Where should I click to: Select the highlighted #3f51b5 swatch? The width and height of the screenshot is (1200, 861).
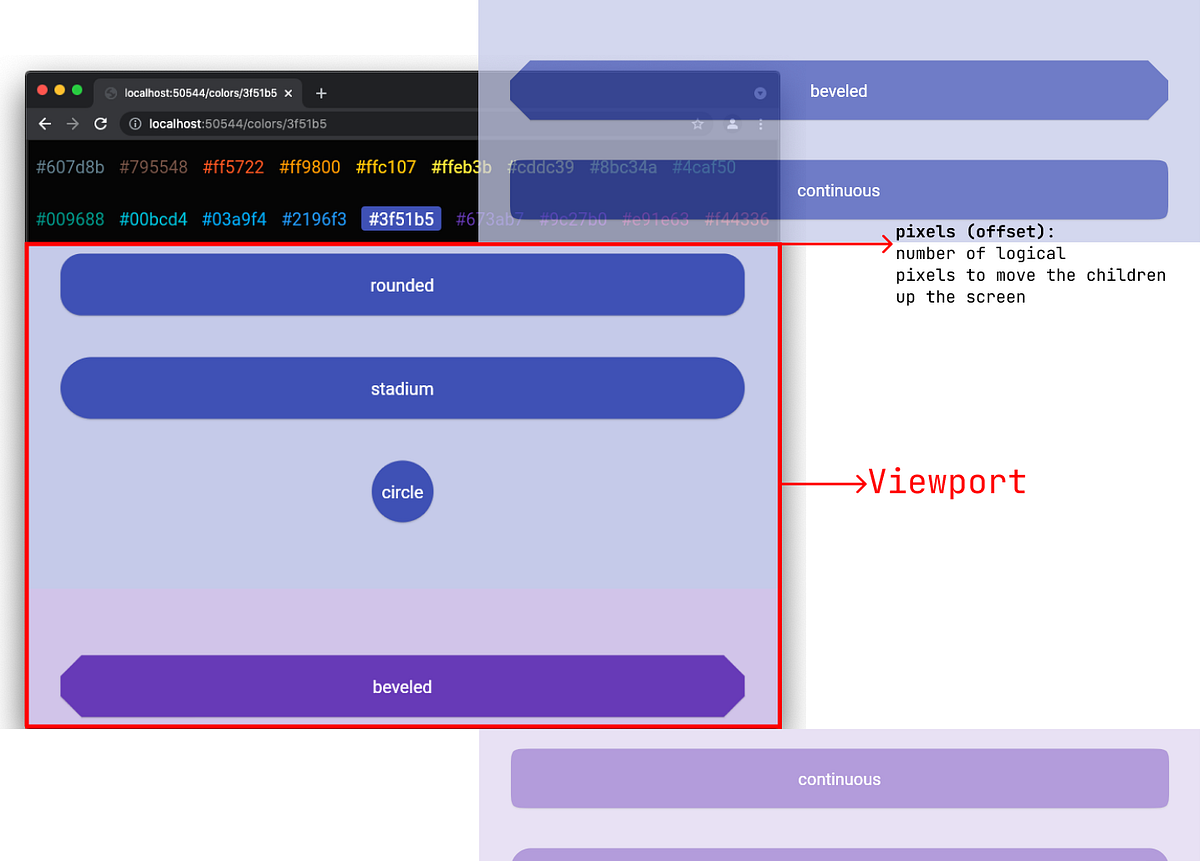[x=401, y=218]
